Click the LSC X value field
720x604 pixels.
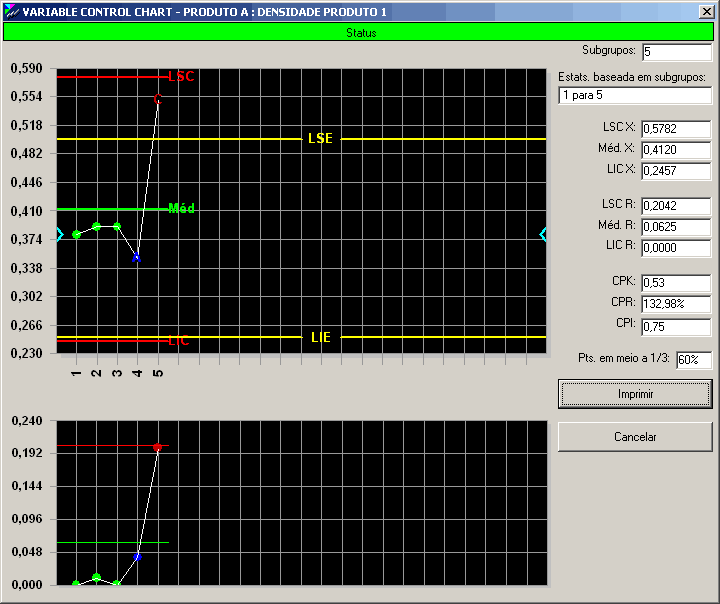click(675, 129)
